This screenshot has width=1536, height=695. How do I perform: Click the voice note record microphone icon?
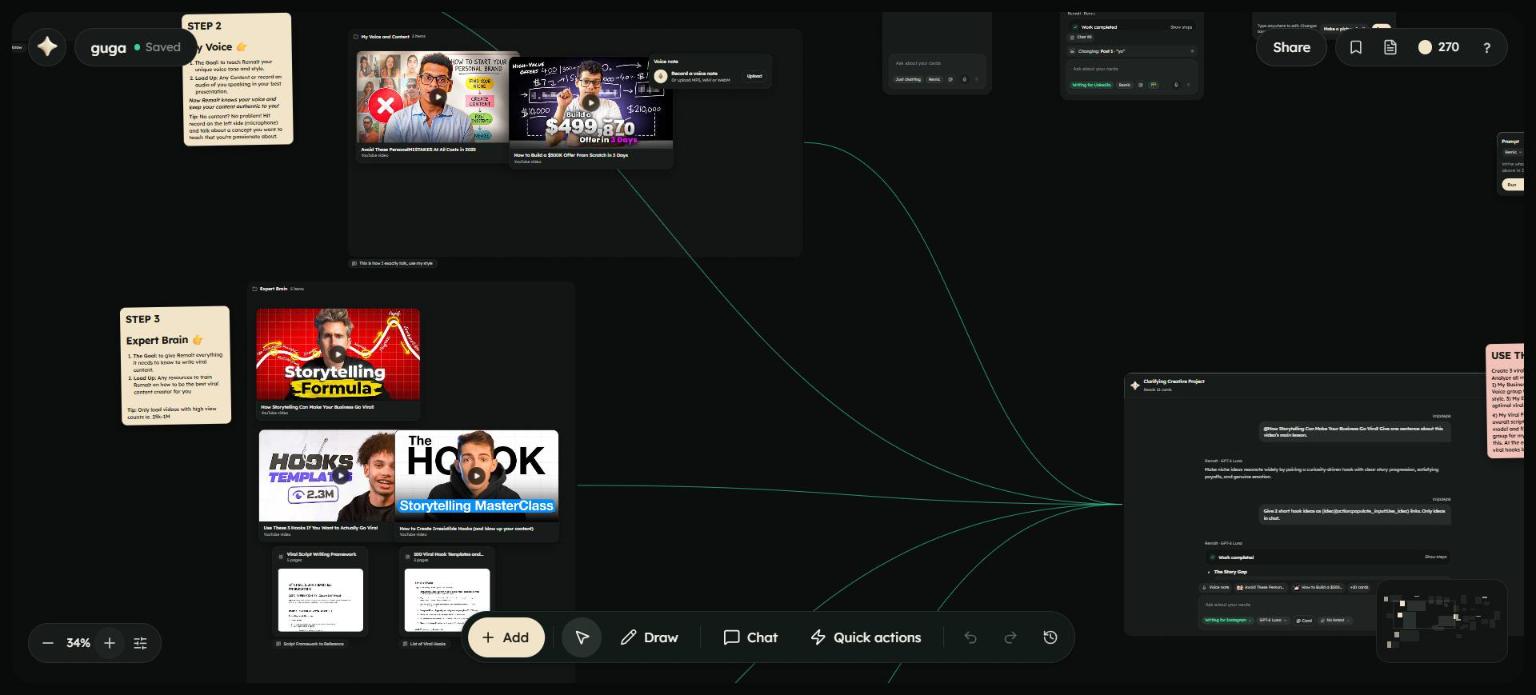(660, 76)
